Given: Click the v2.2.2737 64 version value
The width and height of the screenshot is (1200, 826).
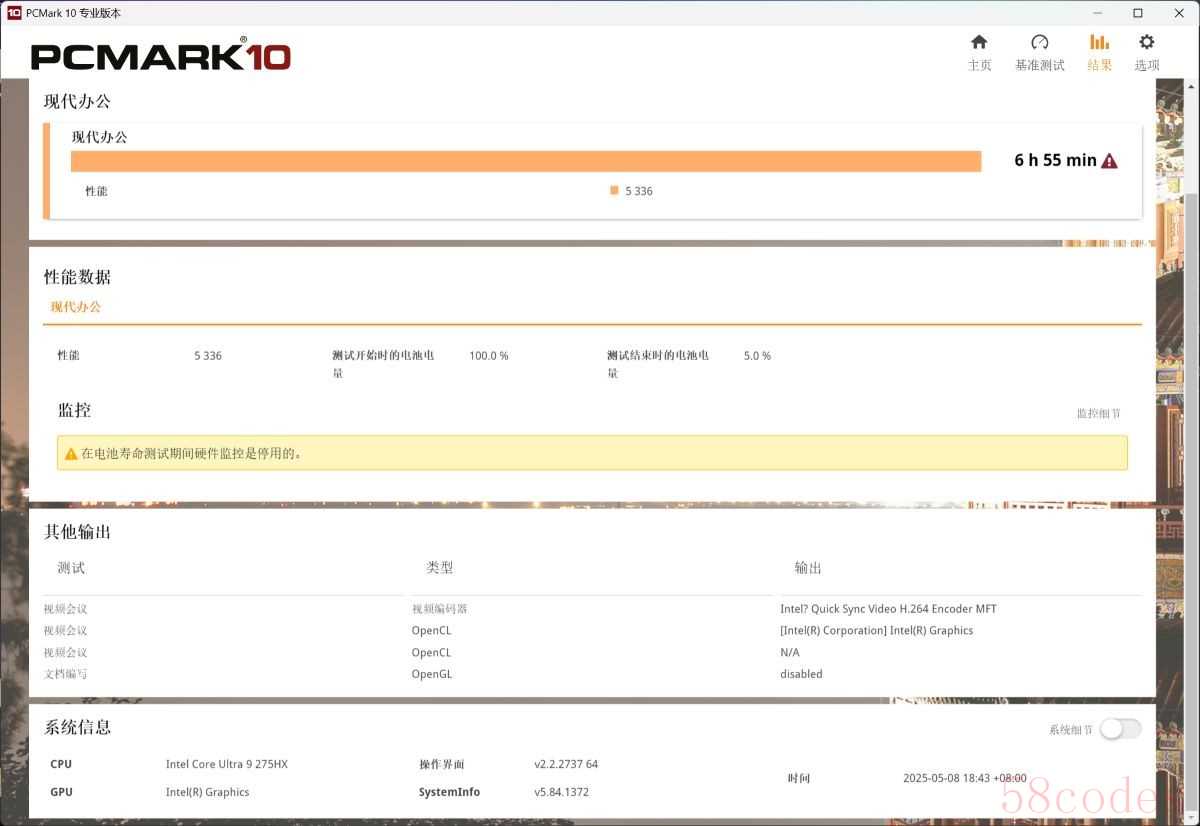Looking at the screenshot, I should coord(566,764).
